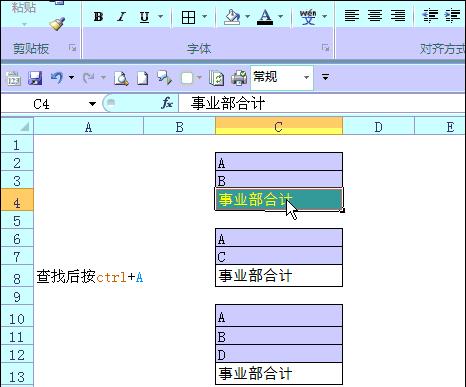Screen dimensions: 466x387
Task: Expand the Name Box dropdown arrow
Action: click(92, 104)
